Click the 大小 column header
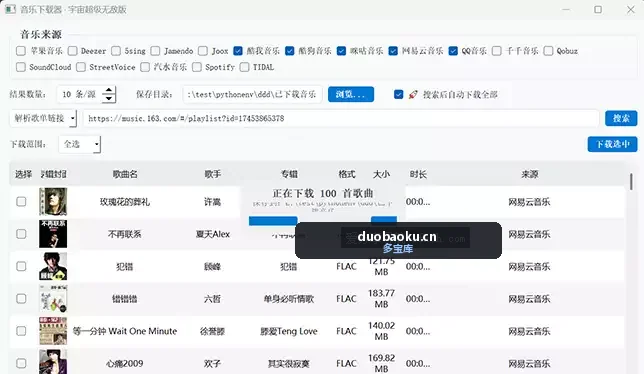644x374 pixels. click(x=381, y=174)
